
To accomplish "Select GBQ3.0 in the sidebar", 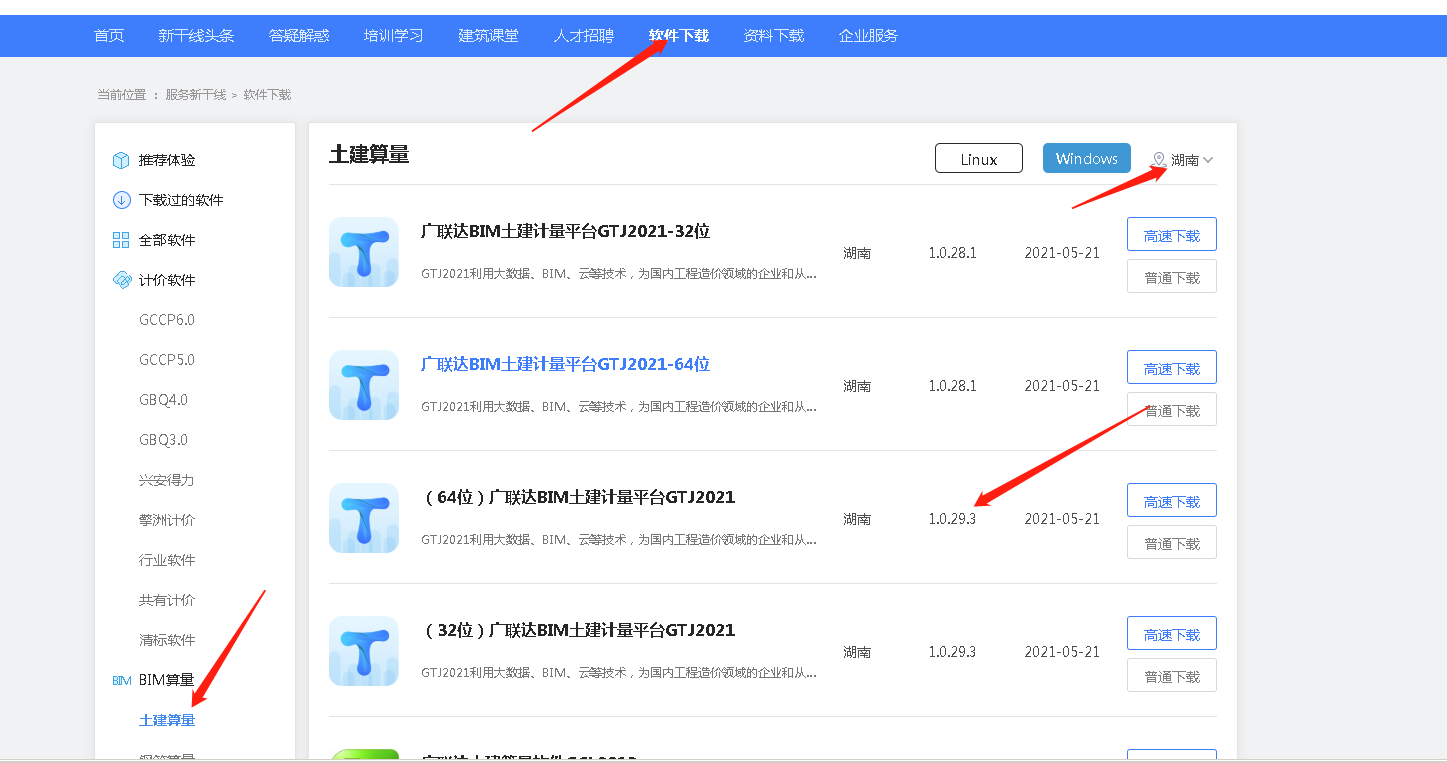I will (x=164, y=440).
